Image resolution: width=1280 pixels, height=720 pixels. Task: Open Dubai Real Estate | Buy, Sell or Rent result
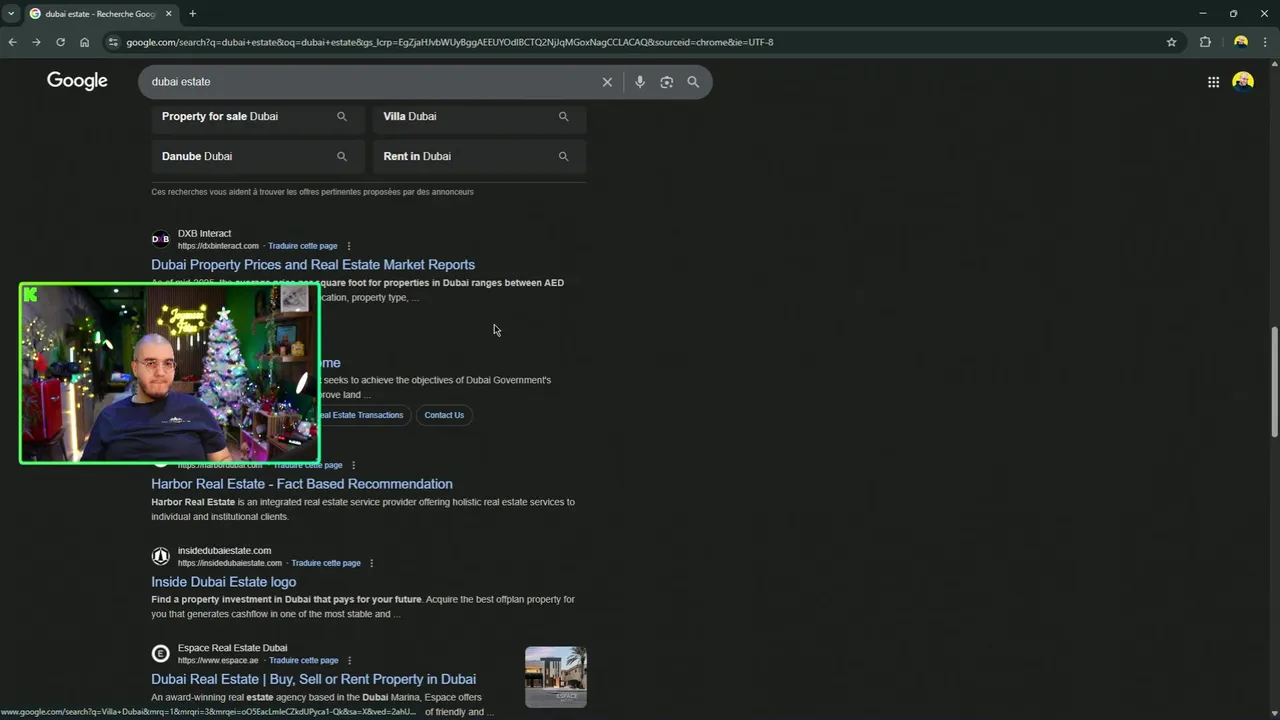[314, 680]
